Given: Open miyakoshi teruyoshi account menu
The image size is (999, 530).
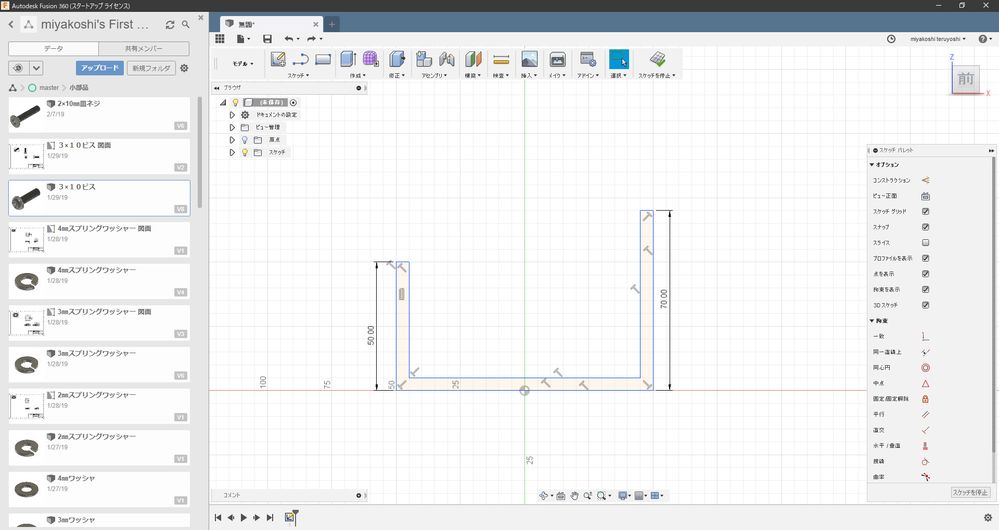Looking at the screenshot, I should point(938,39).
